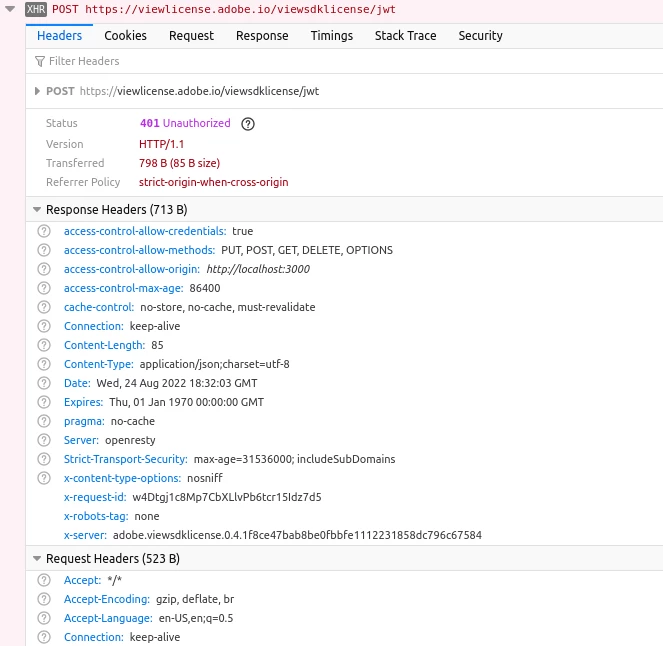Select 'gzip, deflate, br' encoding value
663x646 pixels.
click(195, 599)
